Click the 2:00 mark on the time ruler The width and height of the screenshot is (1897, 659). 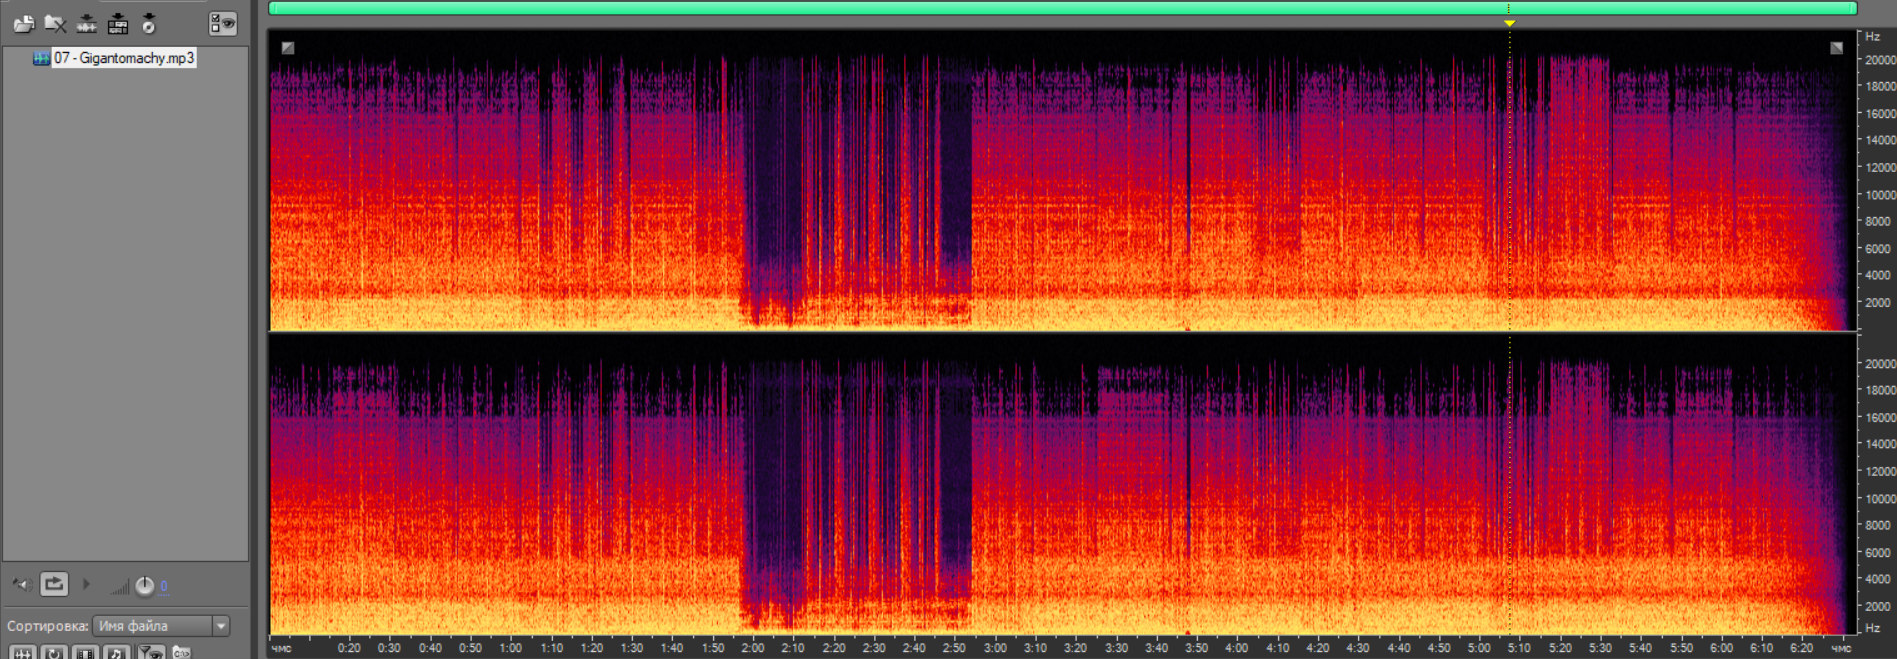click(x=752, y=648)
